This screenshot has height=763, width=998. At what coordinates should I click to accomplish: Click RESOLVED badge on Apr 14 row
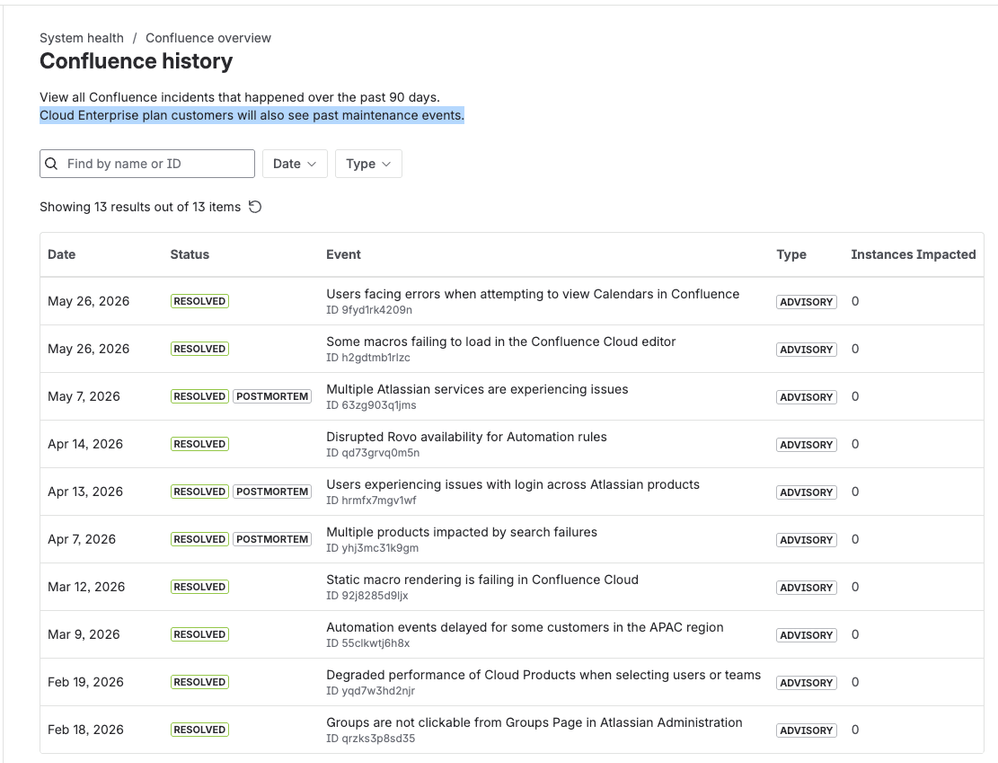[200, 444]
